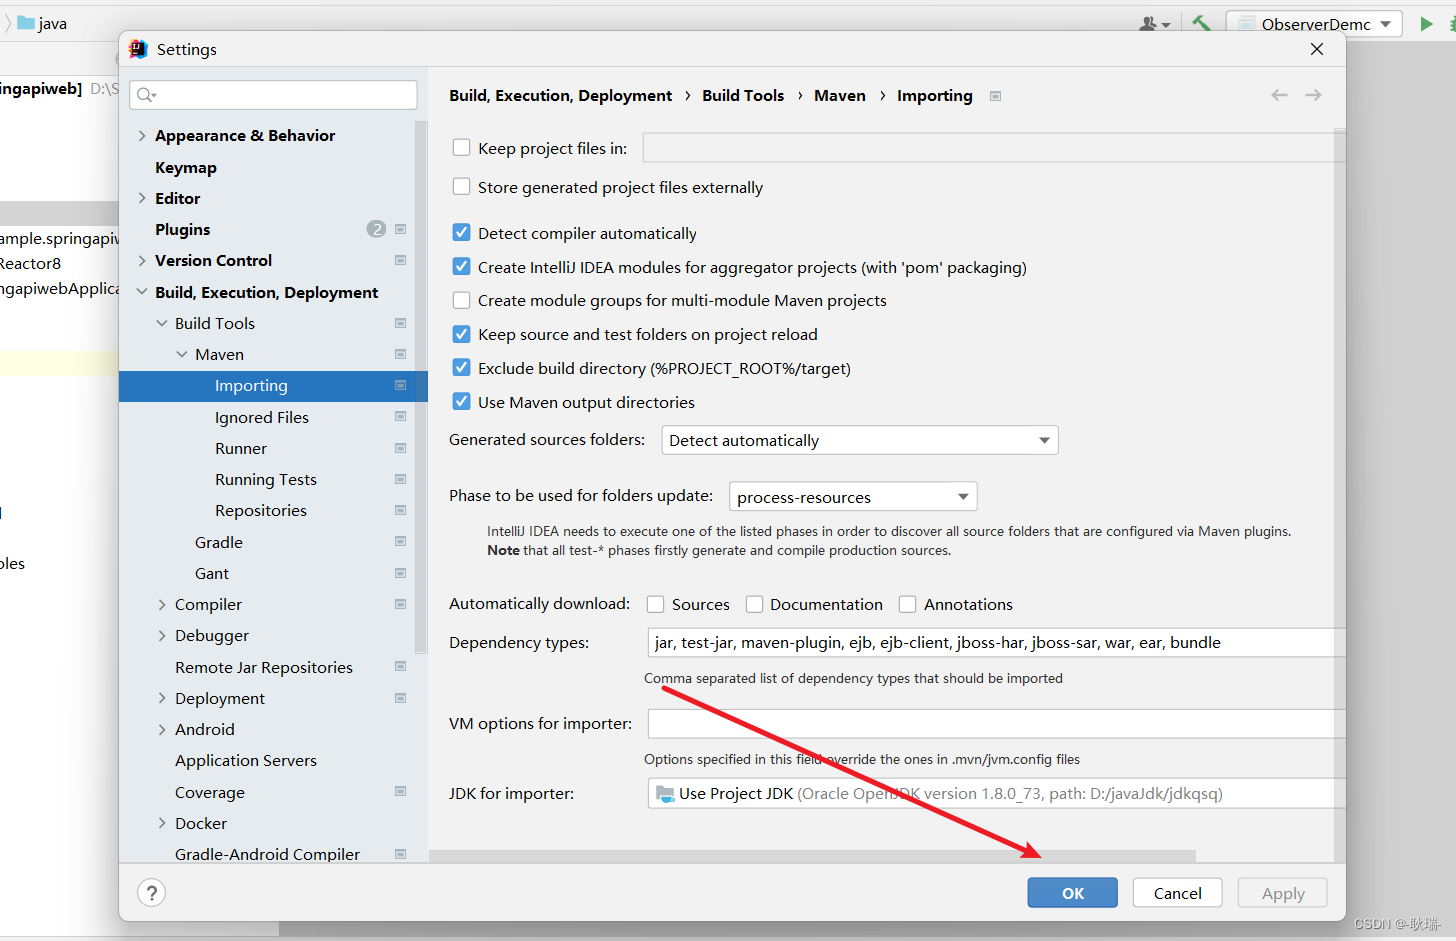
Task: Open the ObserverDemo run configuration dropdown
Action: 1314,24
